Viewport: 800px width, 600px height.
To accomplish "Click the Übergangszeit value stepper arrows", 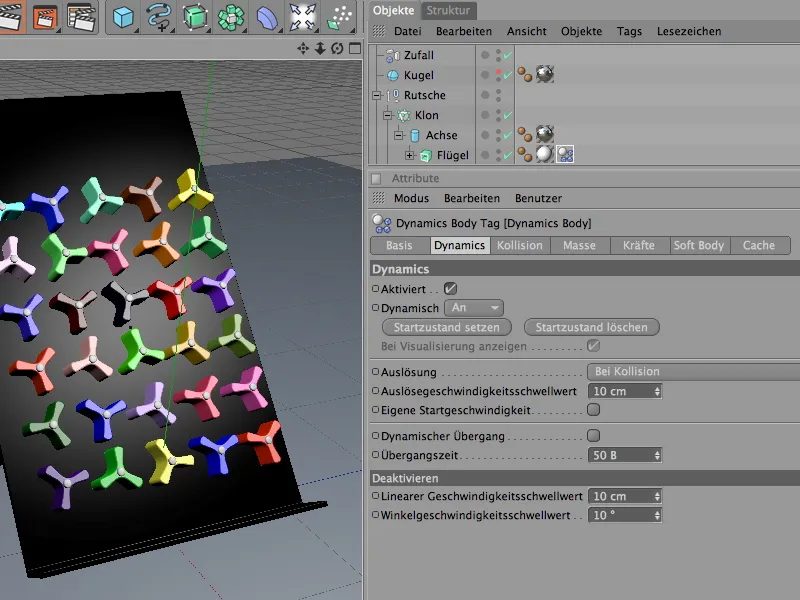I will click(656, 455).
